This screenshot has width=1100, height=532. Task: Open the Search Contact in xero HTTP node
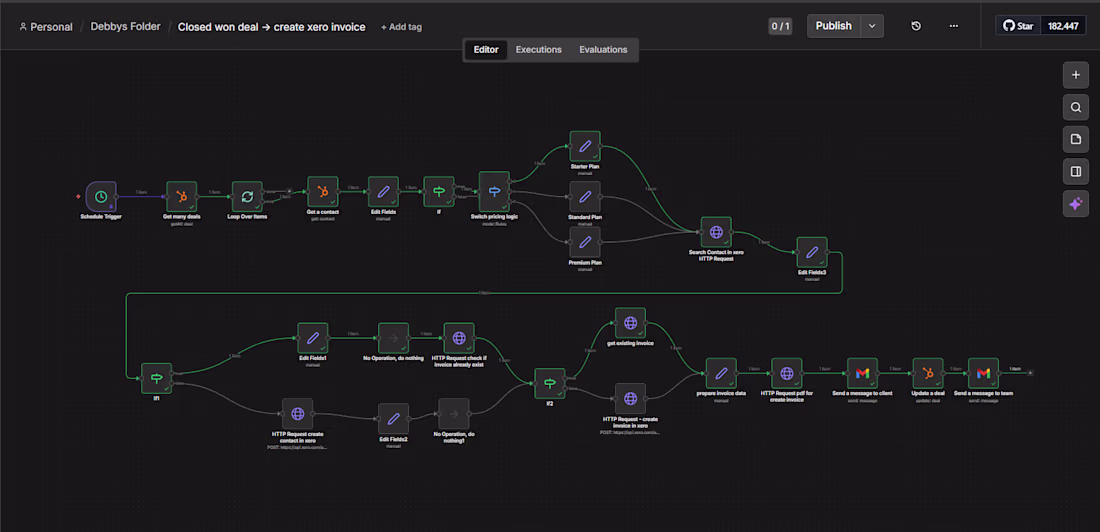716,232
